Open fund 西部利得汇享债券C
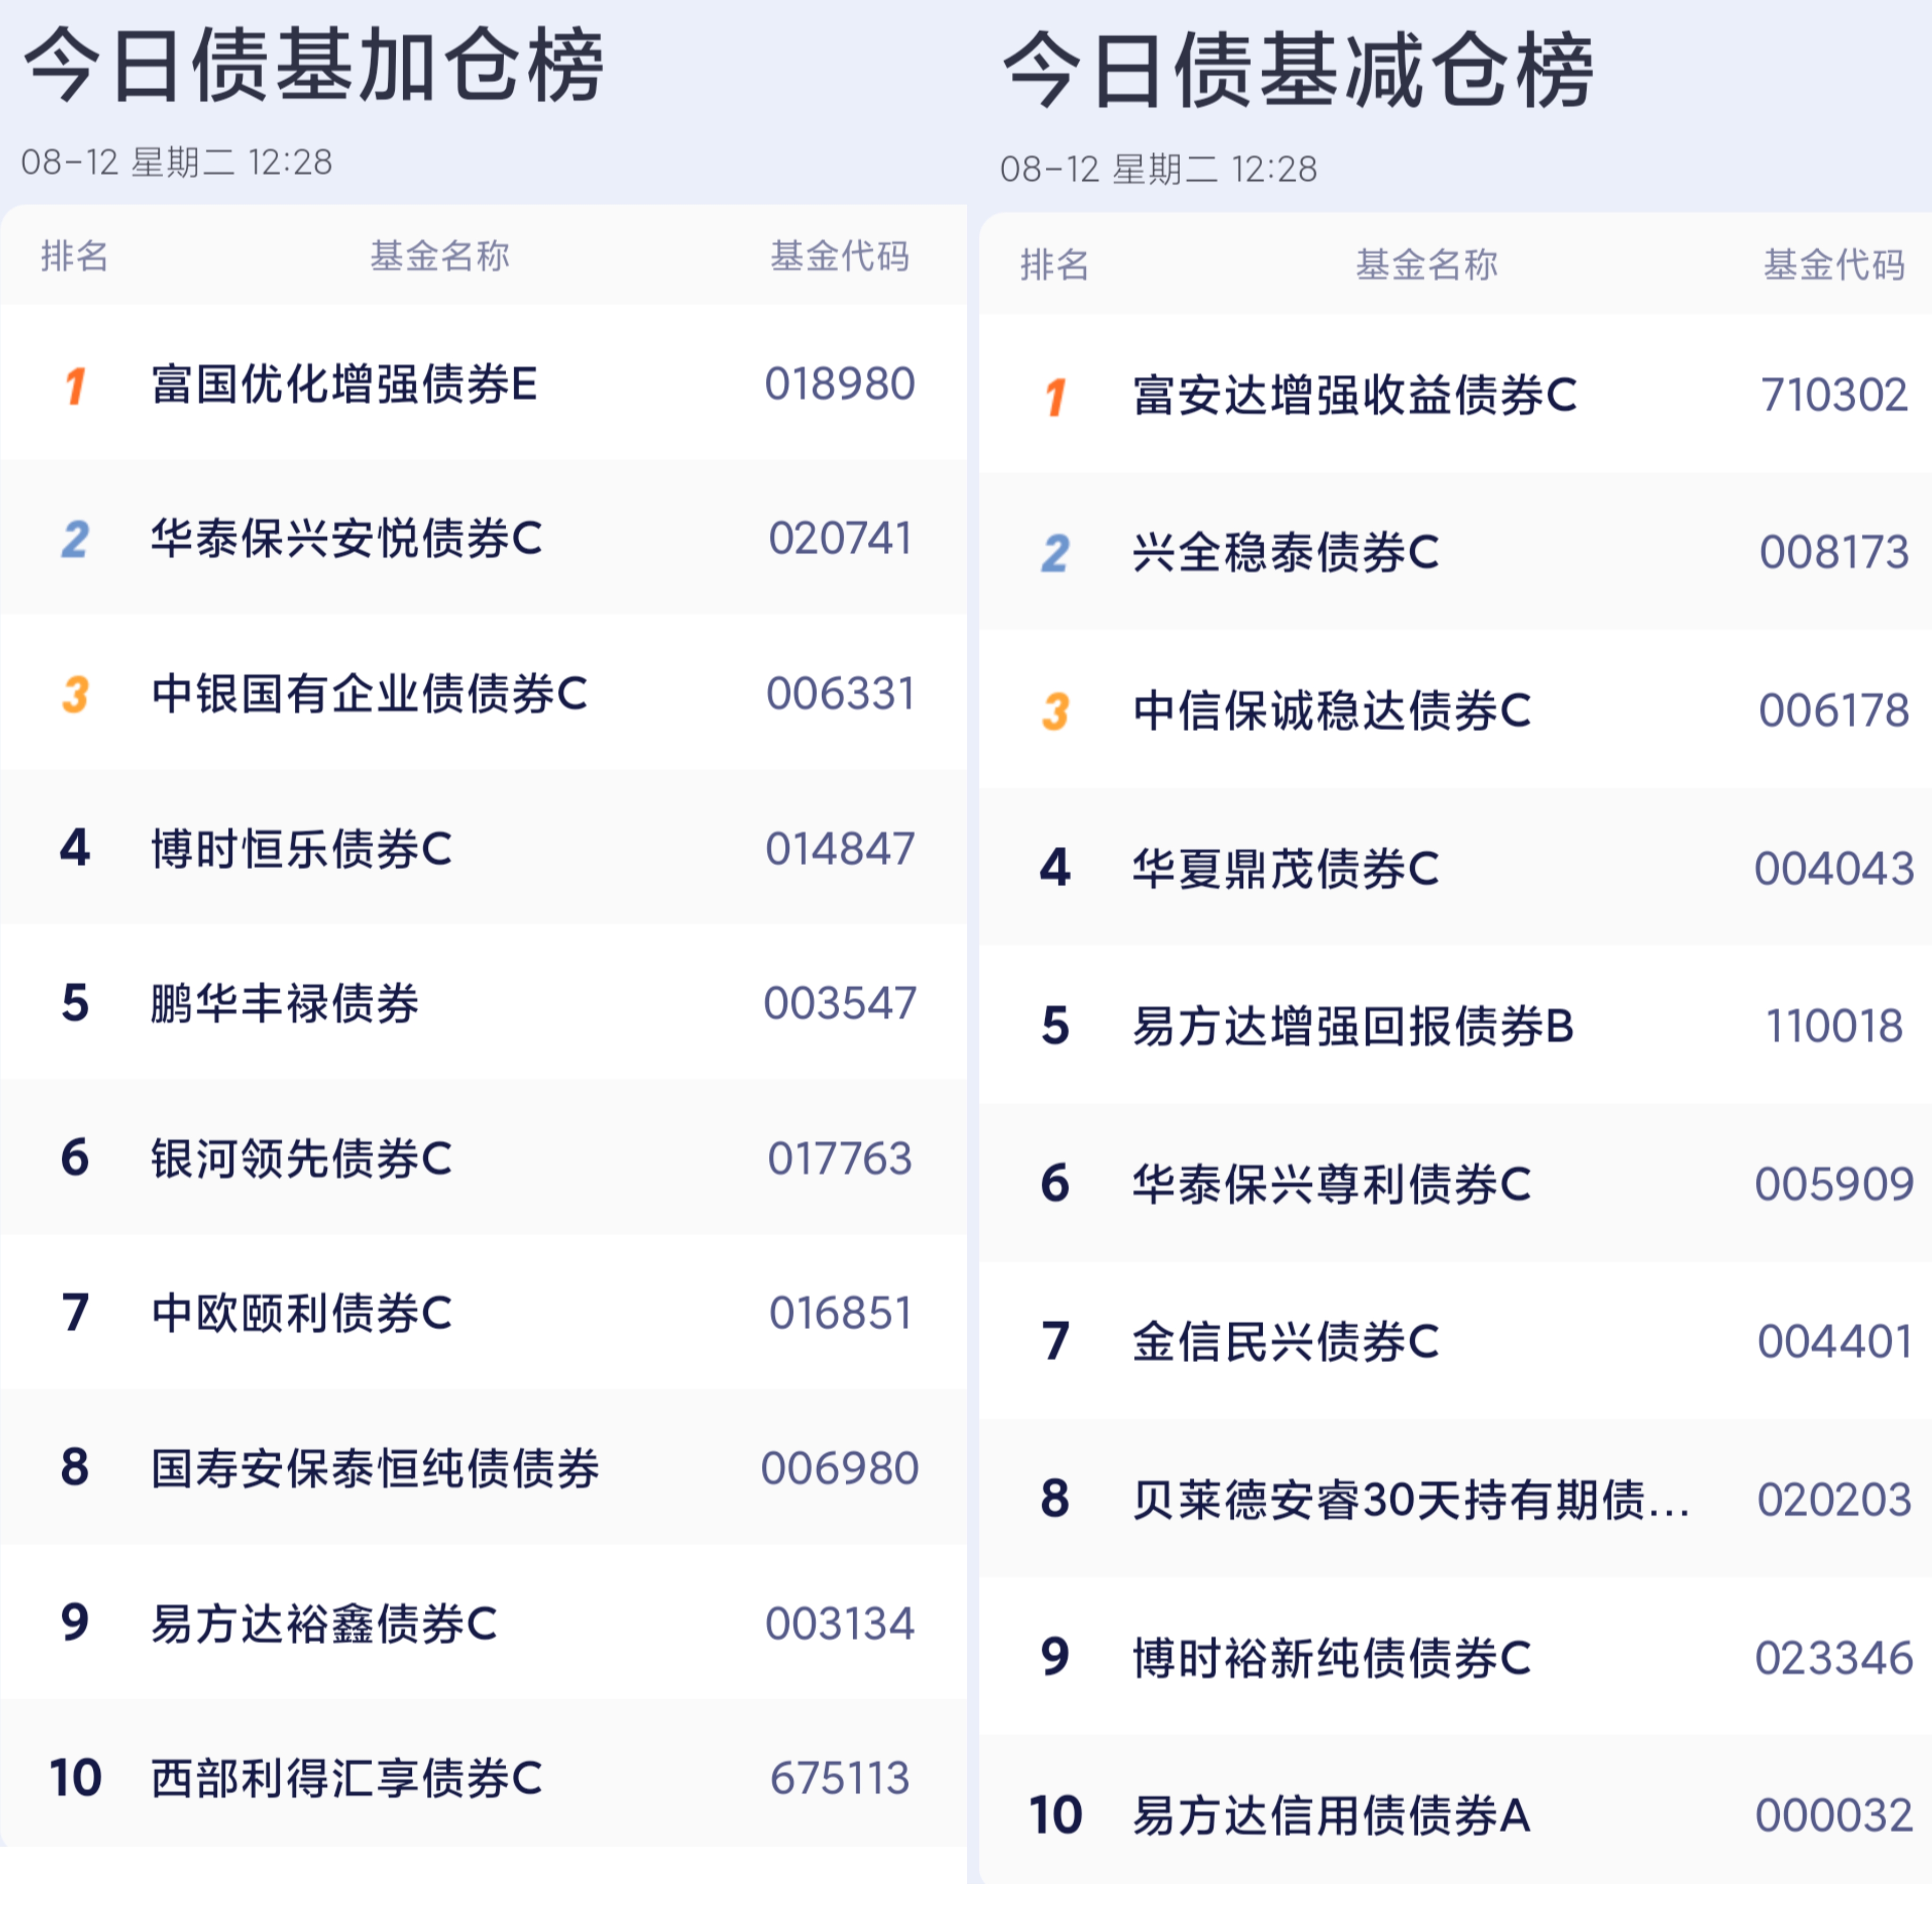1932x1932 pixels. 346,1778
